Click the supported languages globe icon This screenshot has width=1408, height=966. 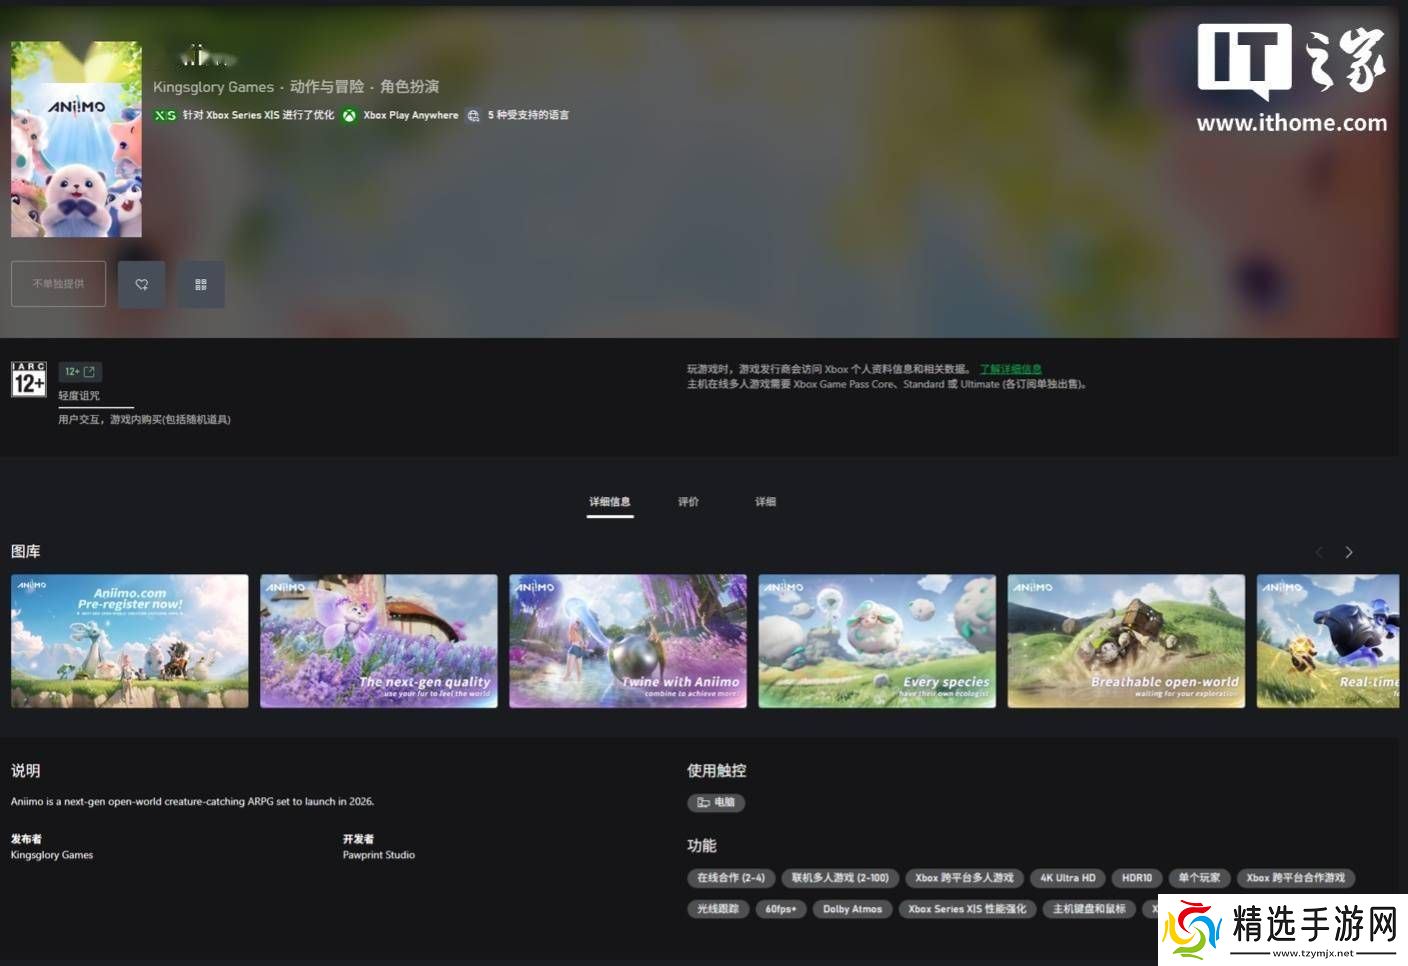pos(473,116)
